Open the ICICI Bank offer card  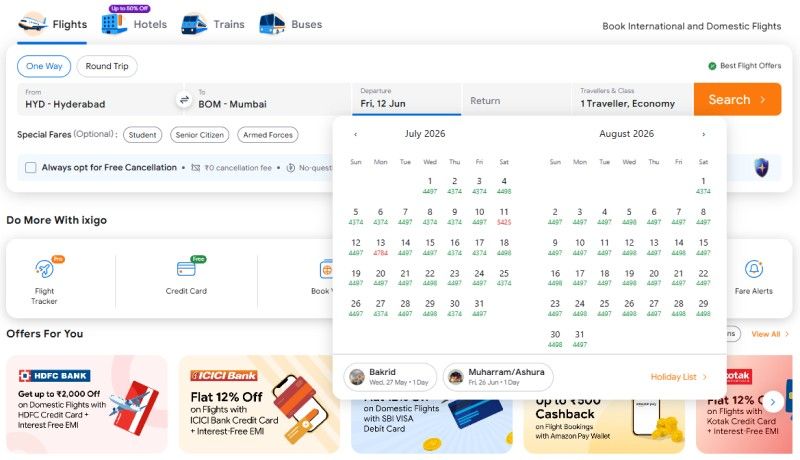coord(259,404)
